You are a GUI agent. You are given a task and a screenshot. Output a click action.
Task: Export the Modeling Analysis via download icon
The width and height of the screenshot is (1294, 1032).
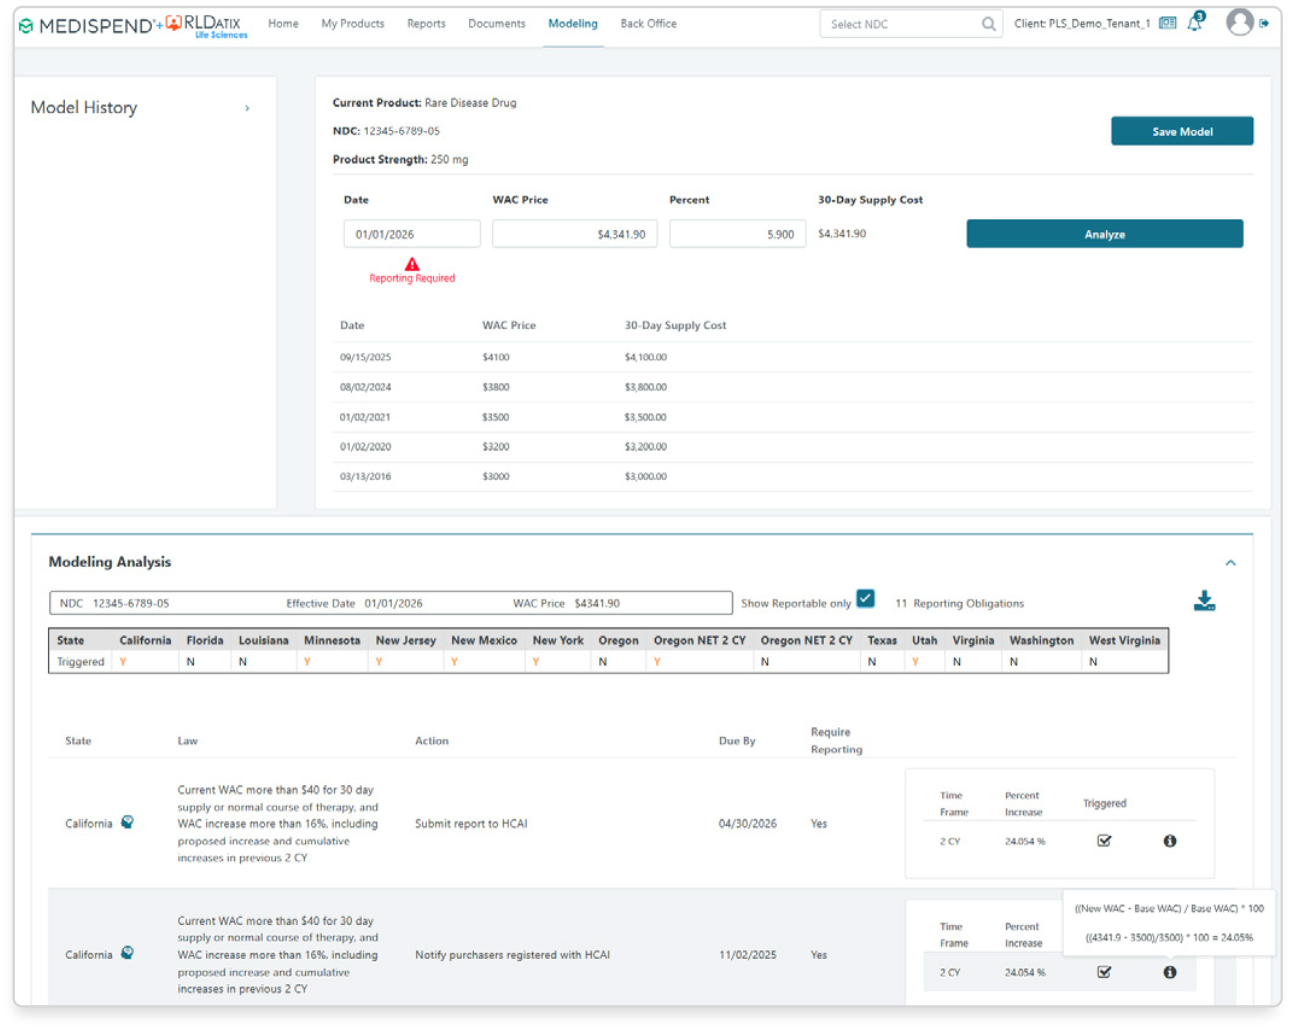1205,601
